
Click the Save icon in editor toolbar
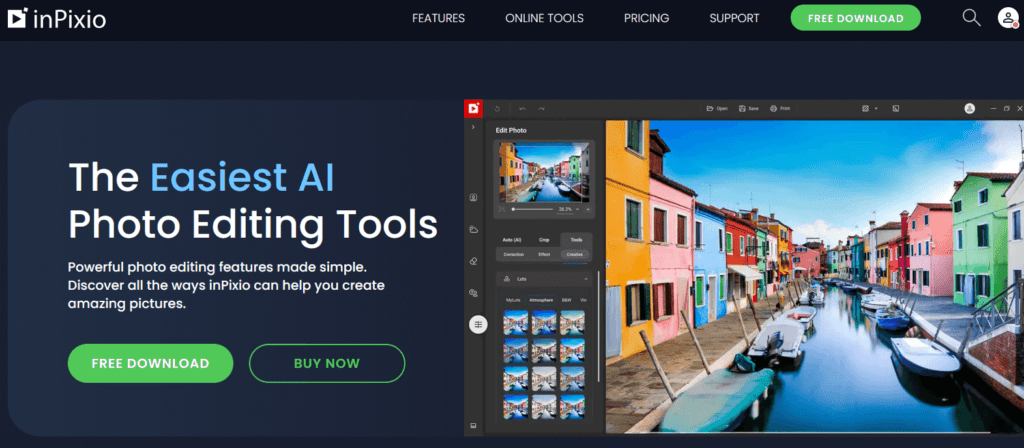click(x=747, y=108)
